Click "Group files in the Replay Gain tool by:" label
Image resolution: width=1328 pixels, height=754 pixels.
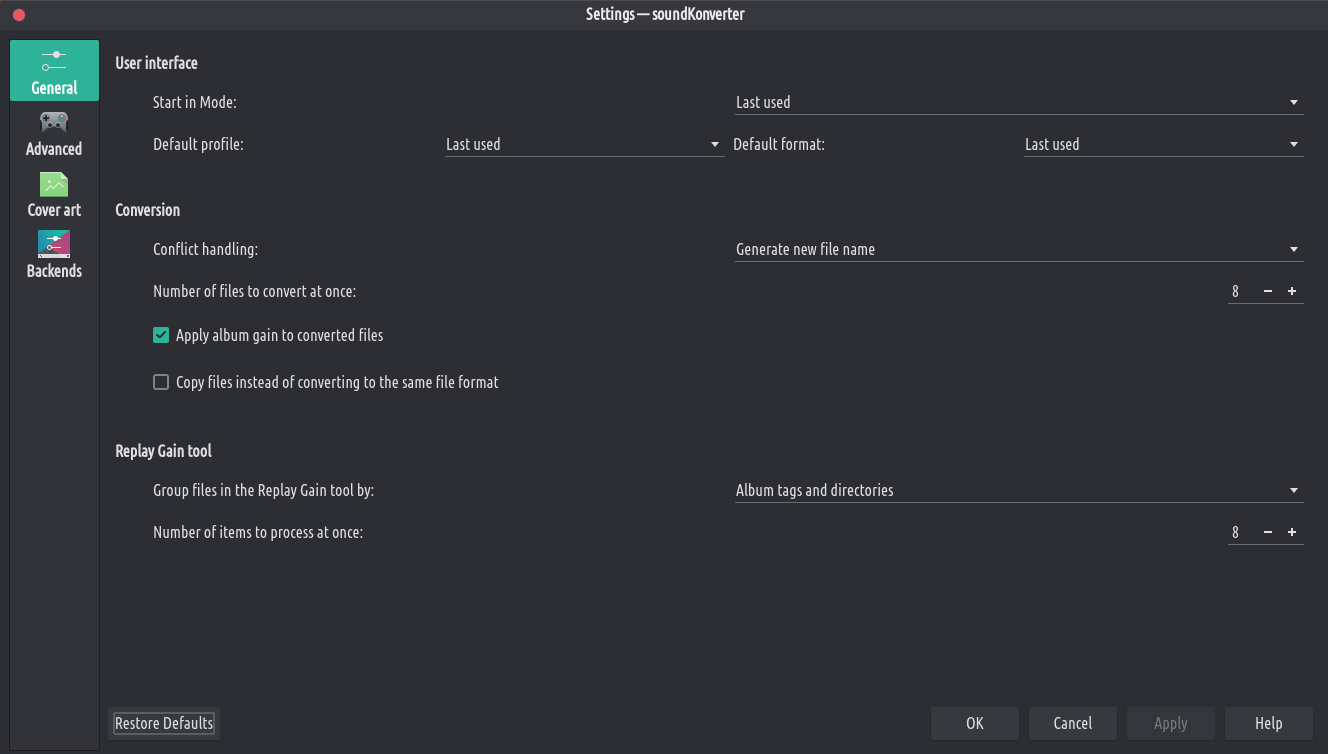(263, 490)
